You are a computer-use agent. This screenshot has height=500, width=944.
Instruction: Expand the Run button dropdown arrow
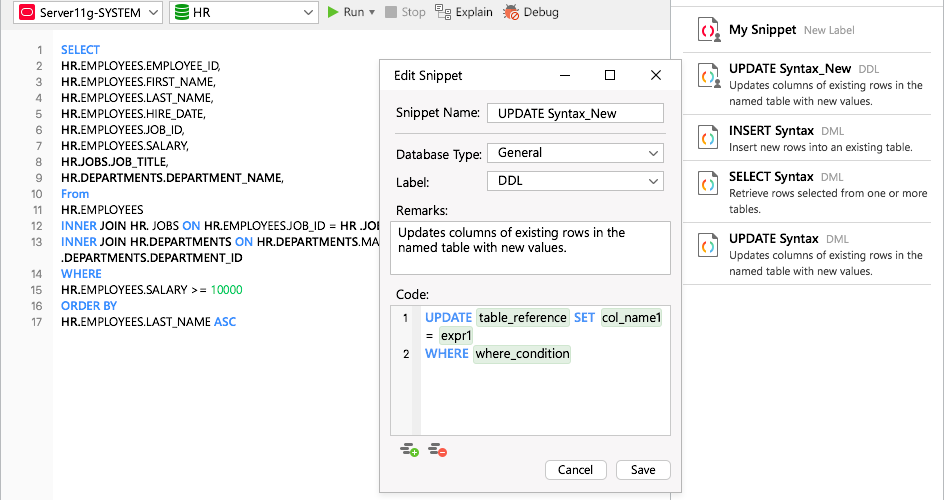pos(372,13)
